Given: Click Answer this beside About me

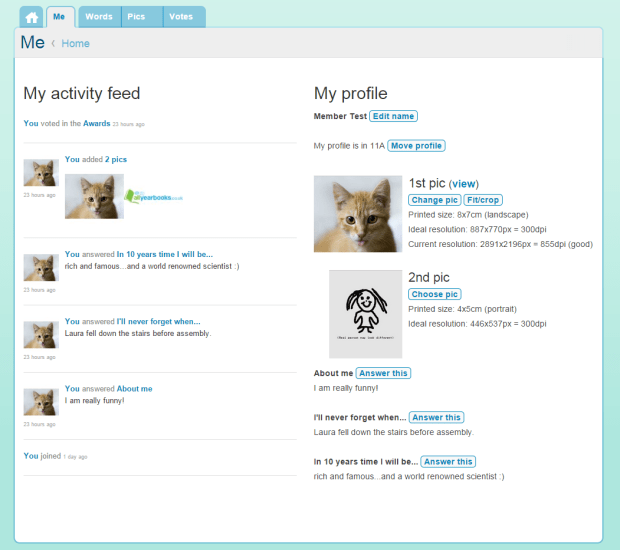Looking at the screenshot, I should tap(383, 373).
